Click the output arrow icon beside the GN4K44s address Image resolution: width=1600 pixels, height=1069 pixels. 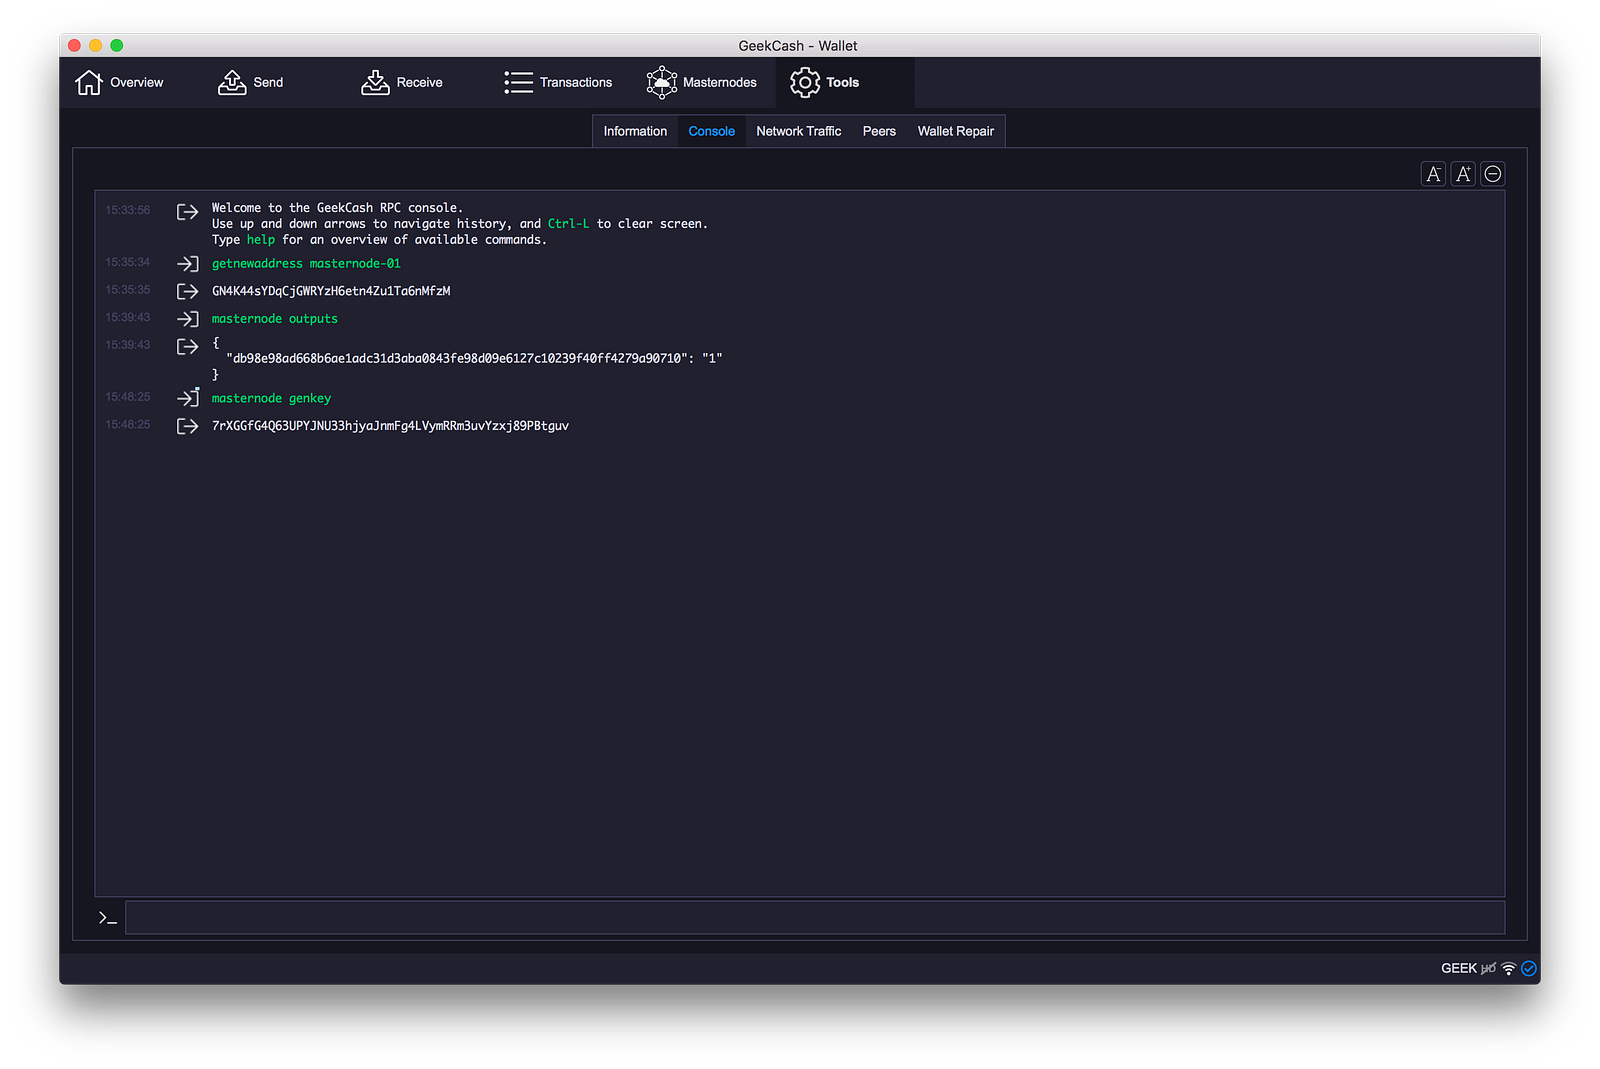[x=187, y=291]
